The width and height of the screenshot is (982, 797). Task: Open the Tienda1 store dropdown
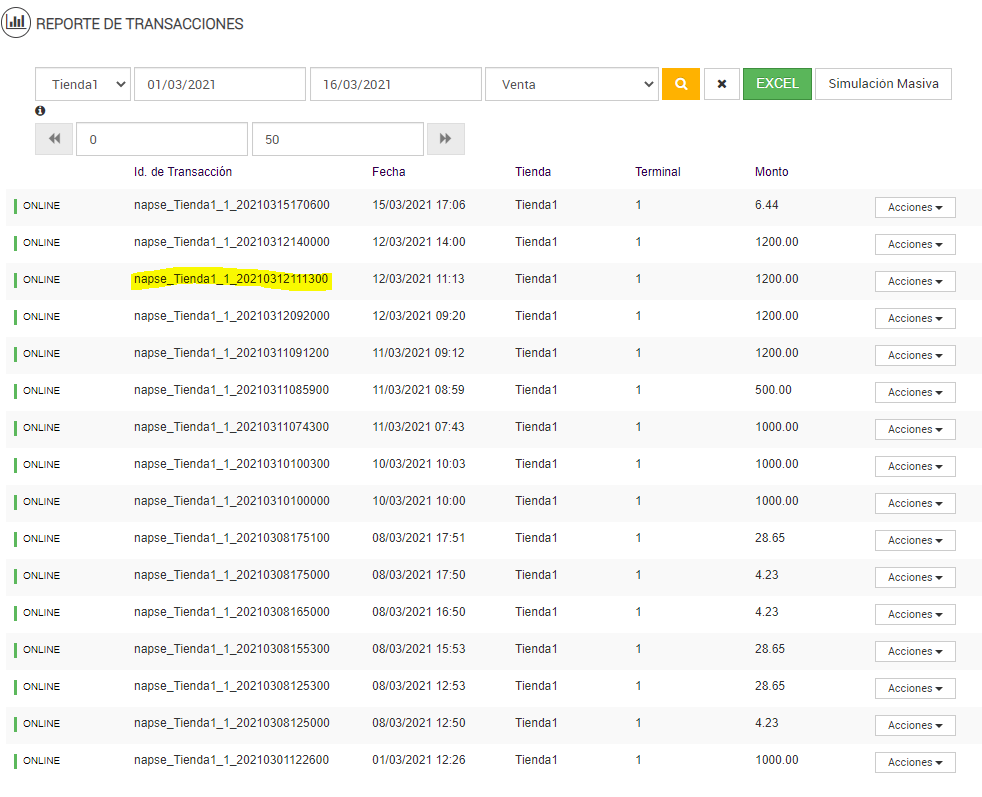83,84
